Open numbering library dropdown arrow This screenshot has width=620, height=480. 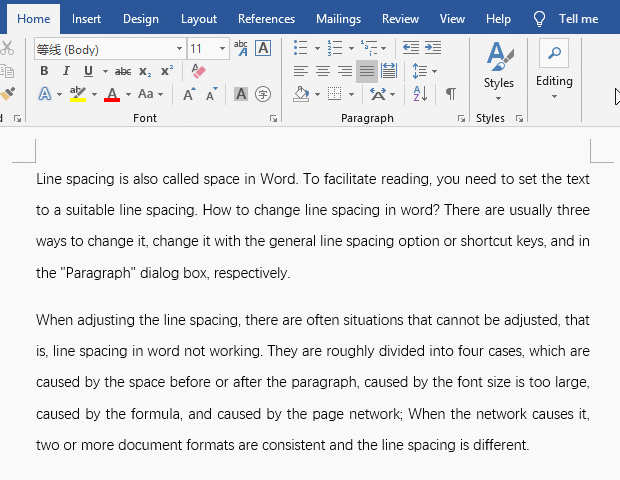(x=351, y=49)
